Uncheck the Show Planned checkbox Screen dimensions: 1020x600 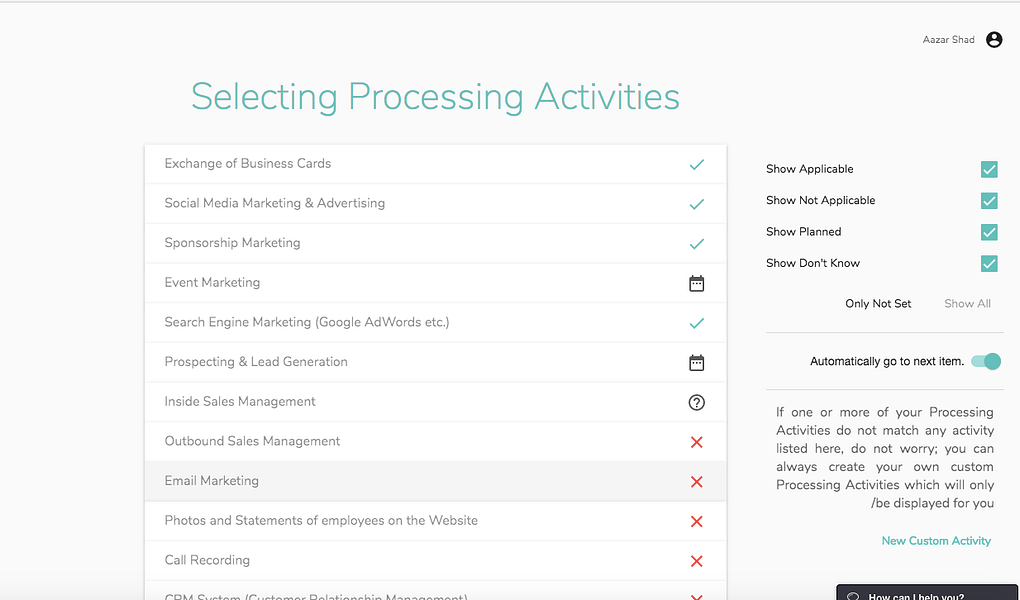click(989, 232)
